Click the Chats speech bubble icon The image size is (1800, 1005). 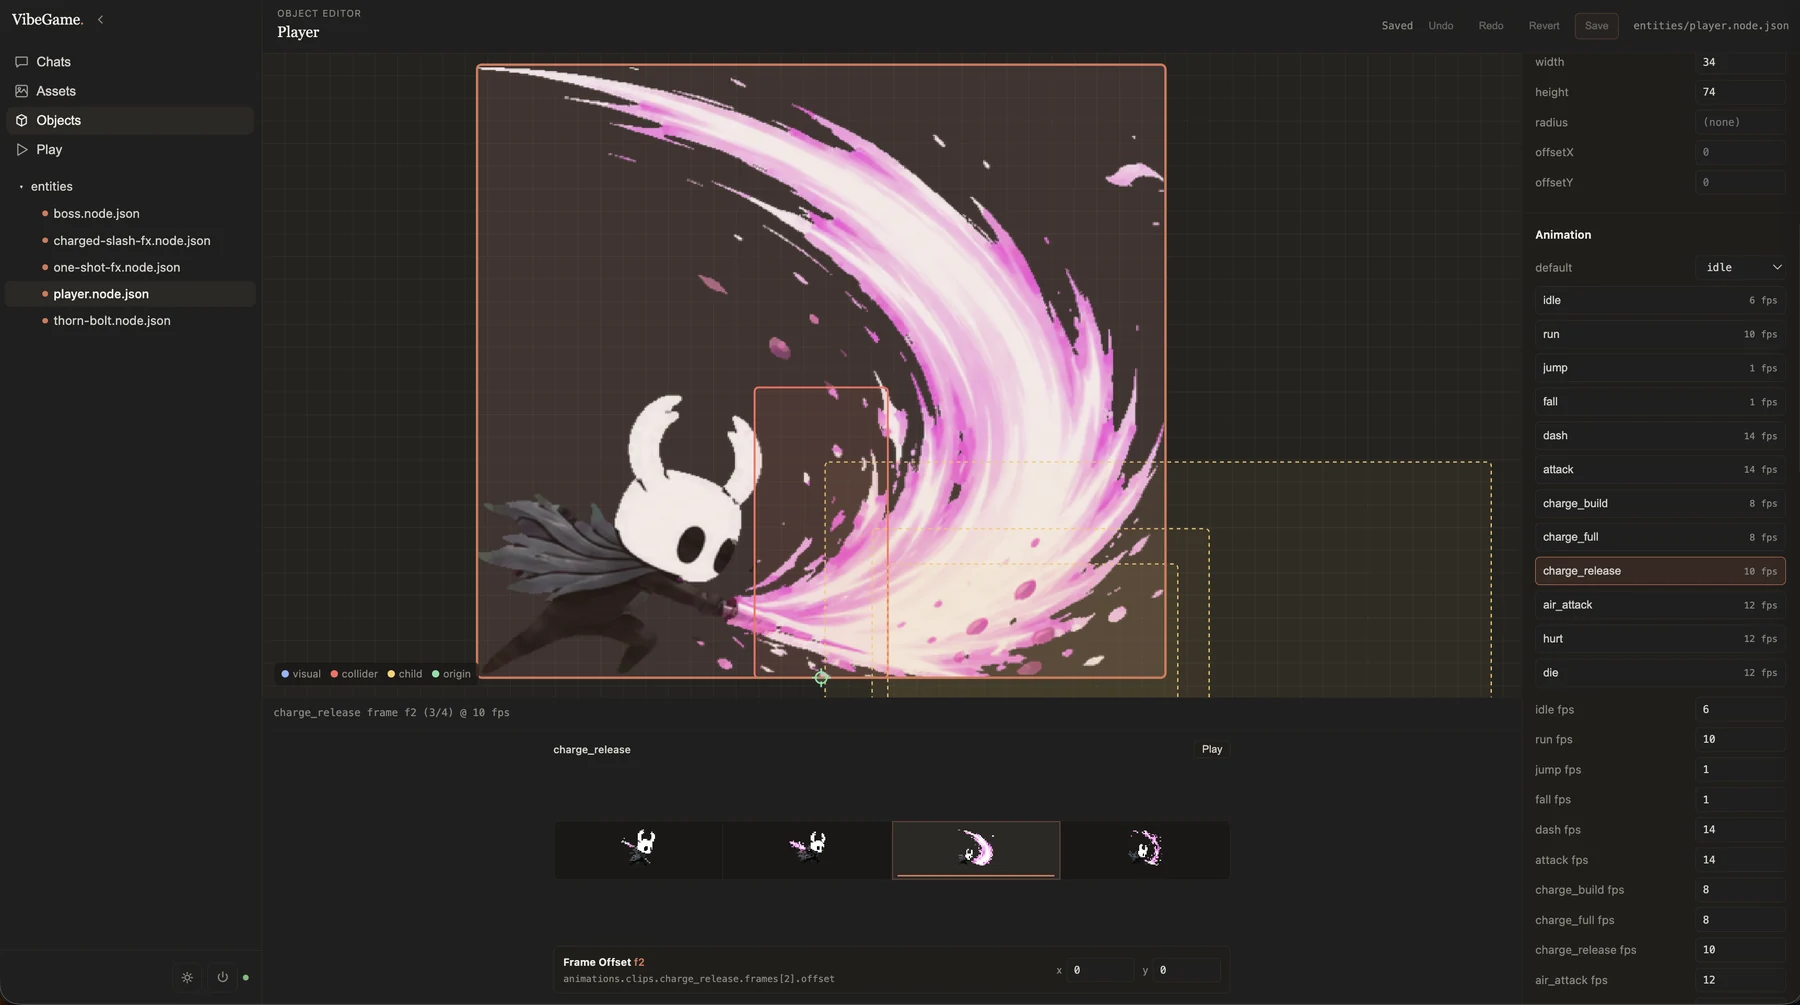[x=22, y=62]
